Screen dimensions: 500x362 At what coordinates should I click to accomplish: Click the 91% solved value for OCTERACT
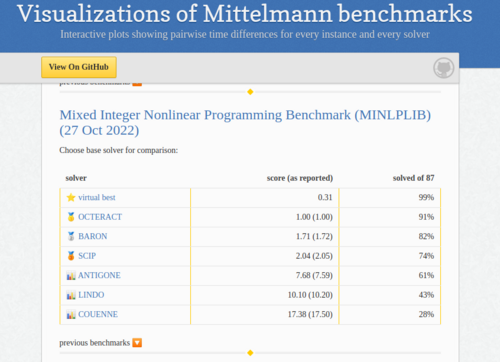426,217
